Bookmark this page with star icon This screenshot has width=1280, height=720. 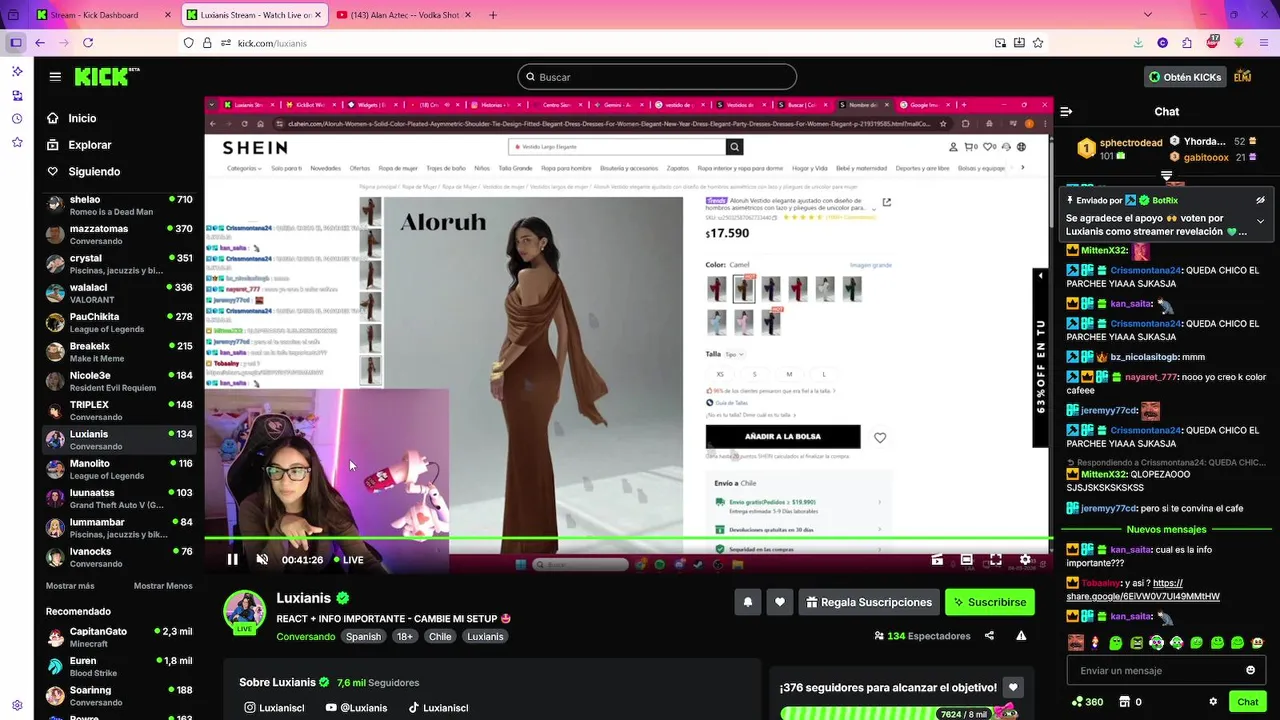coord(1038,43)
